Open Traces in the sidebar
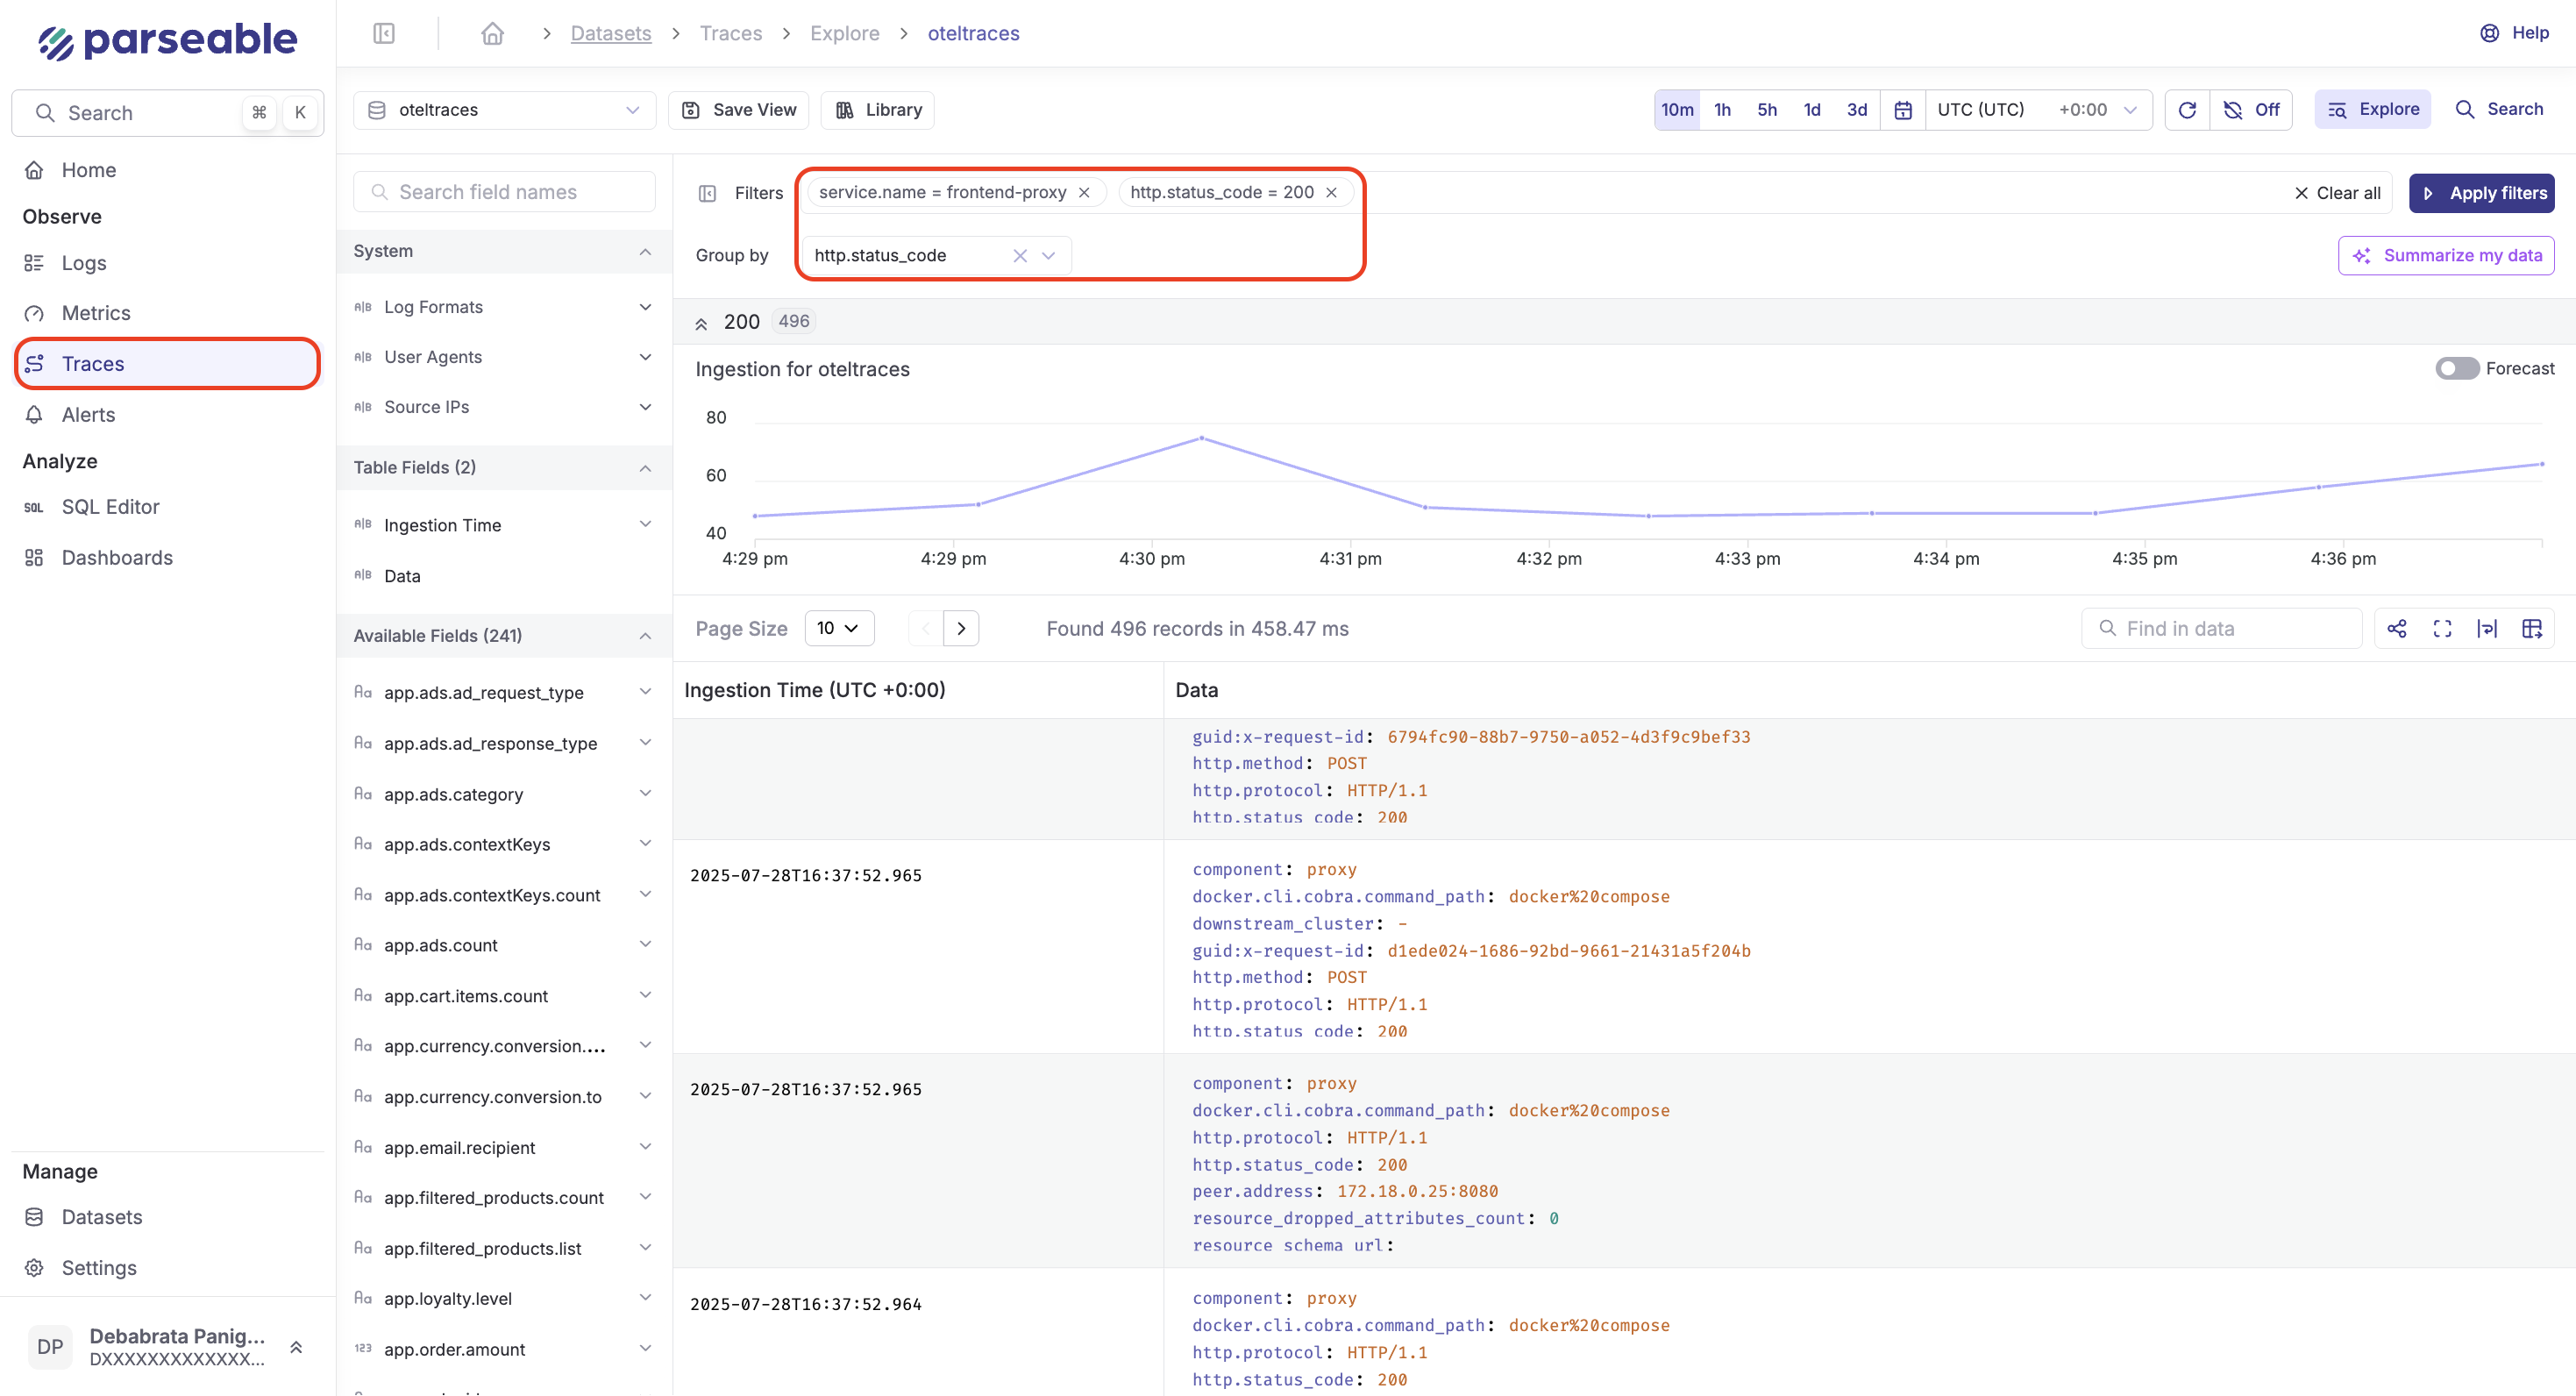 (x=168, y=363)
